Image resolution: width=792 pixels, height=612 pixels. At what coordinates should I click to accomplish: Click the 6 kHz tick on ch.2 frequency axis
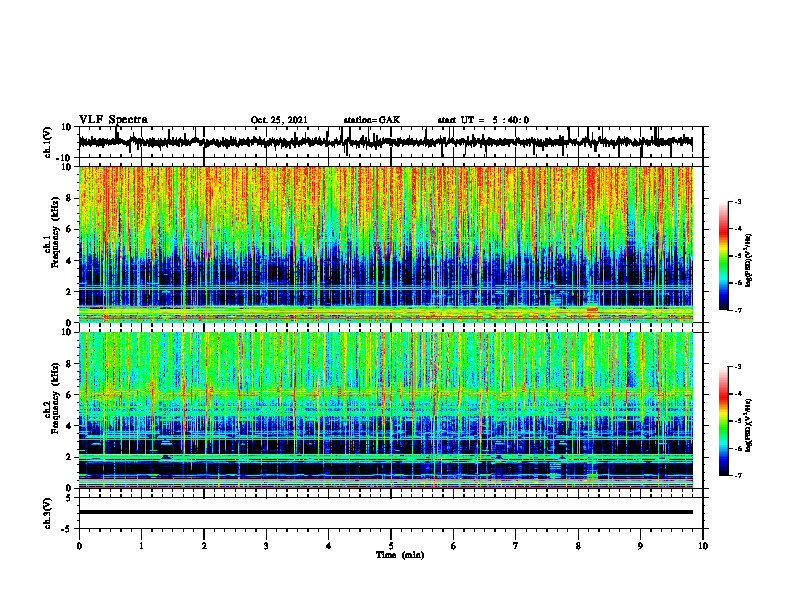[x=69, y=395]
